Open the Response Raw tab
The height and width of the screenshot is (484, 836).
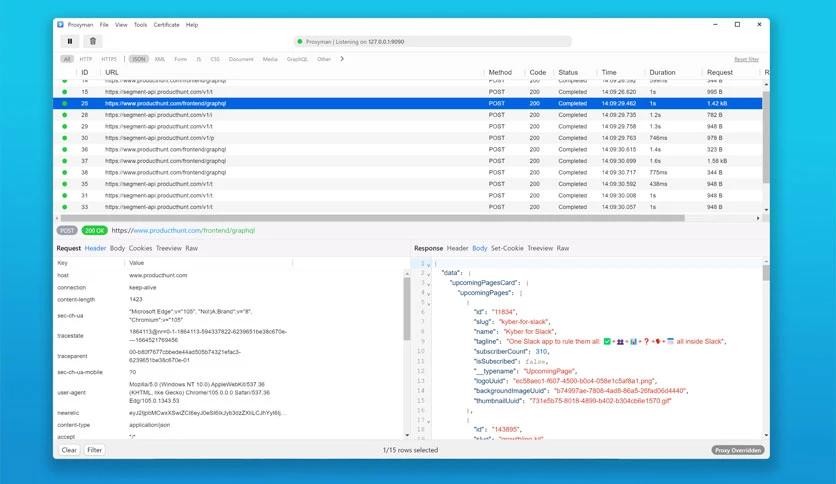point(562,248)
